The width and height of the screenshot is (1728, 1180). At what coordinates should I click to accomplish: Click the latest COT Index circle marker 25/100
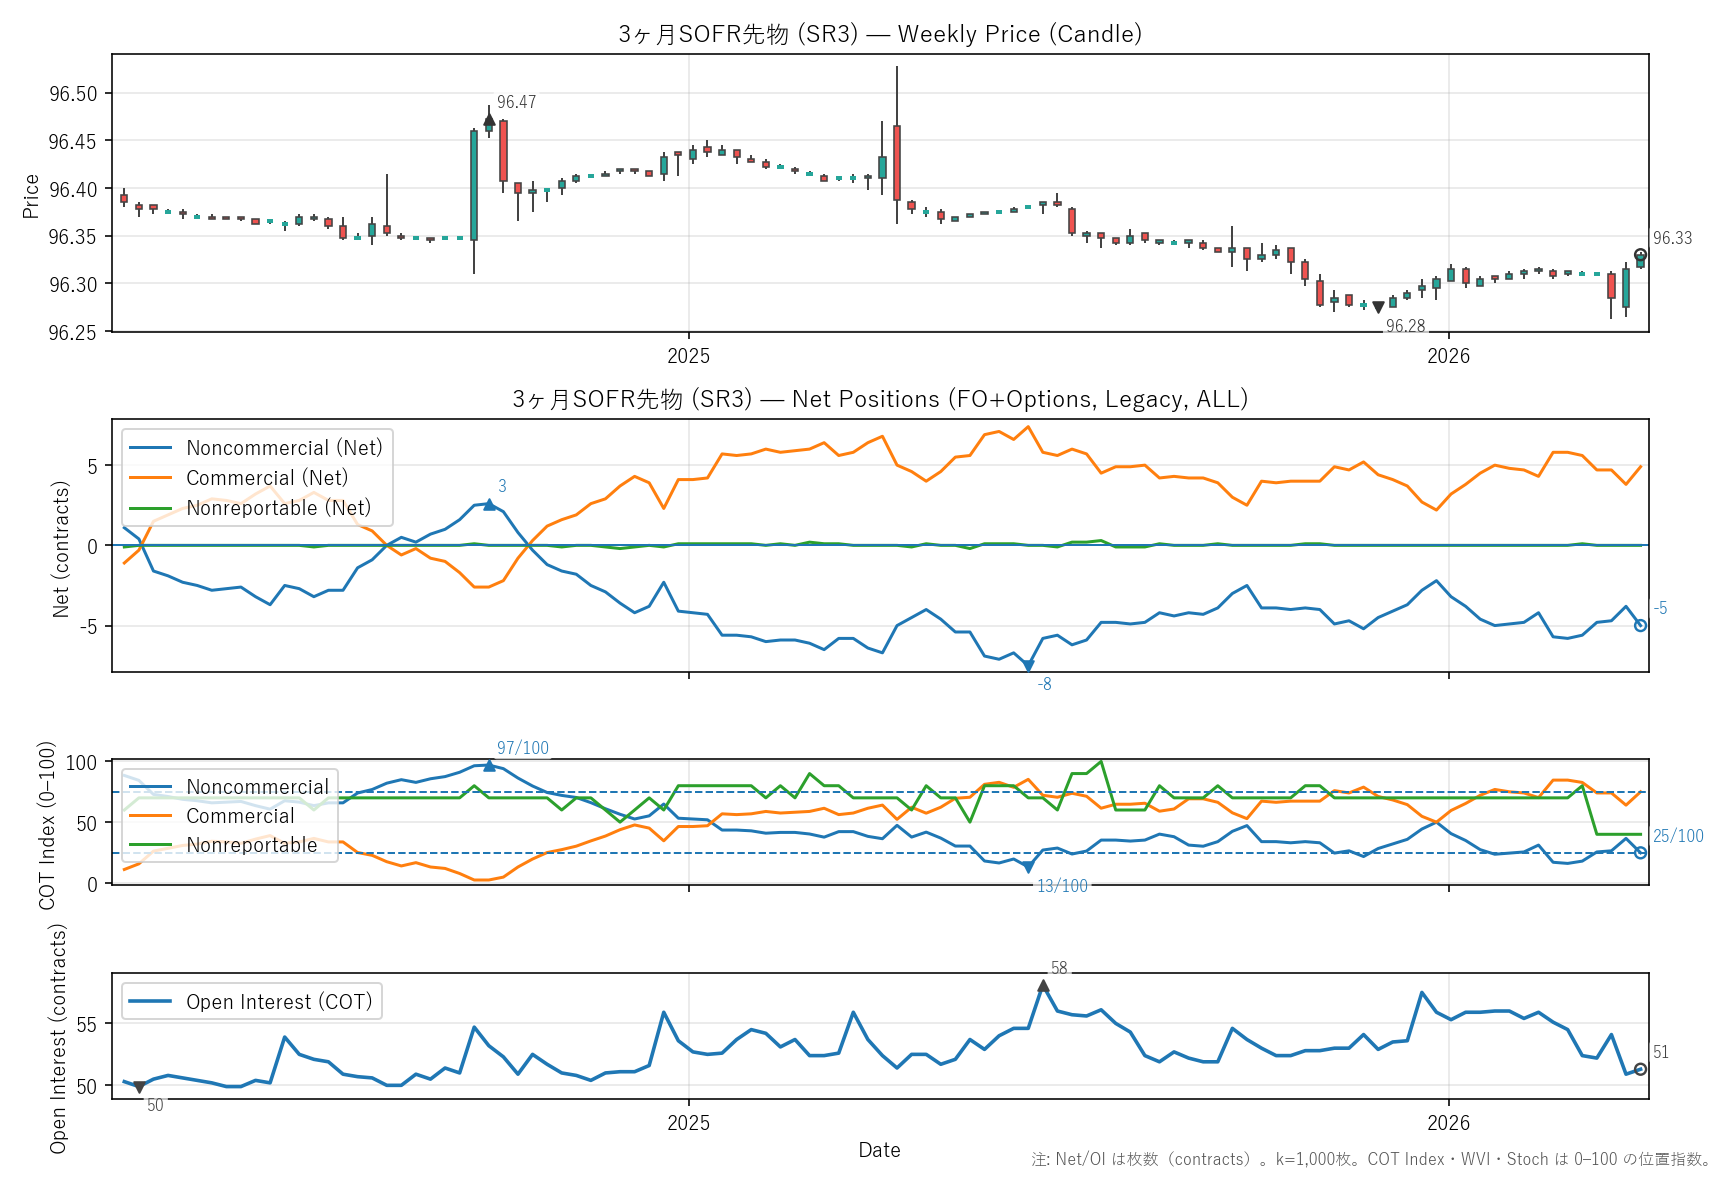1640,853
